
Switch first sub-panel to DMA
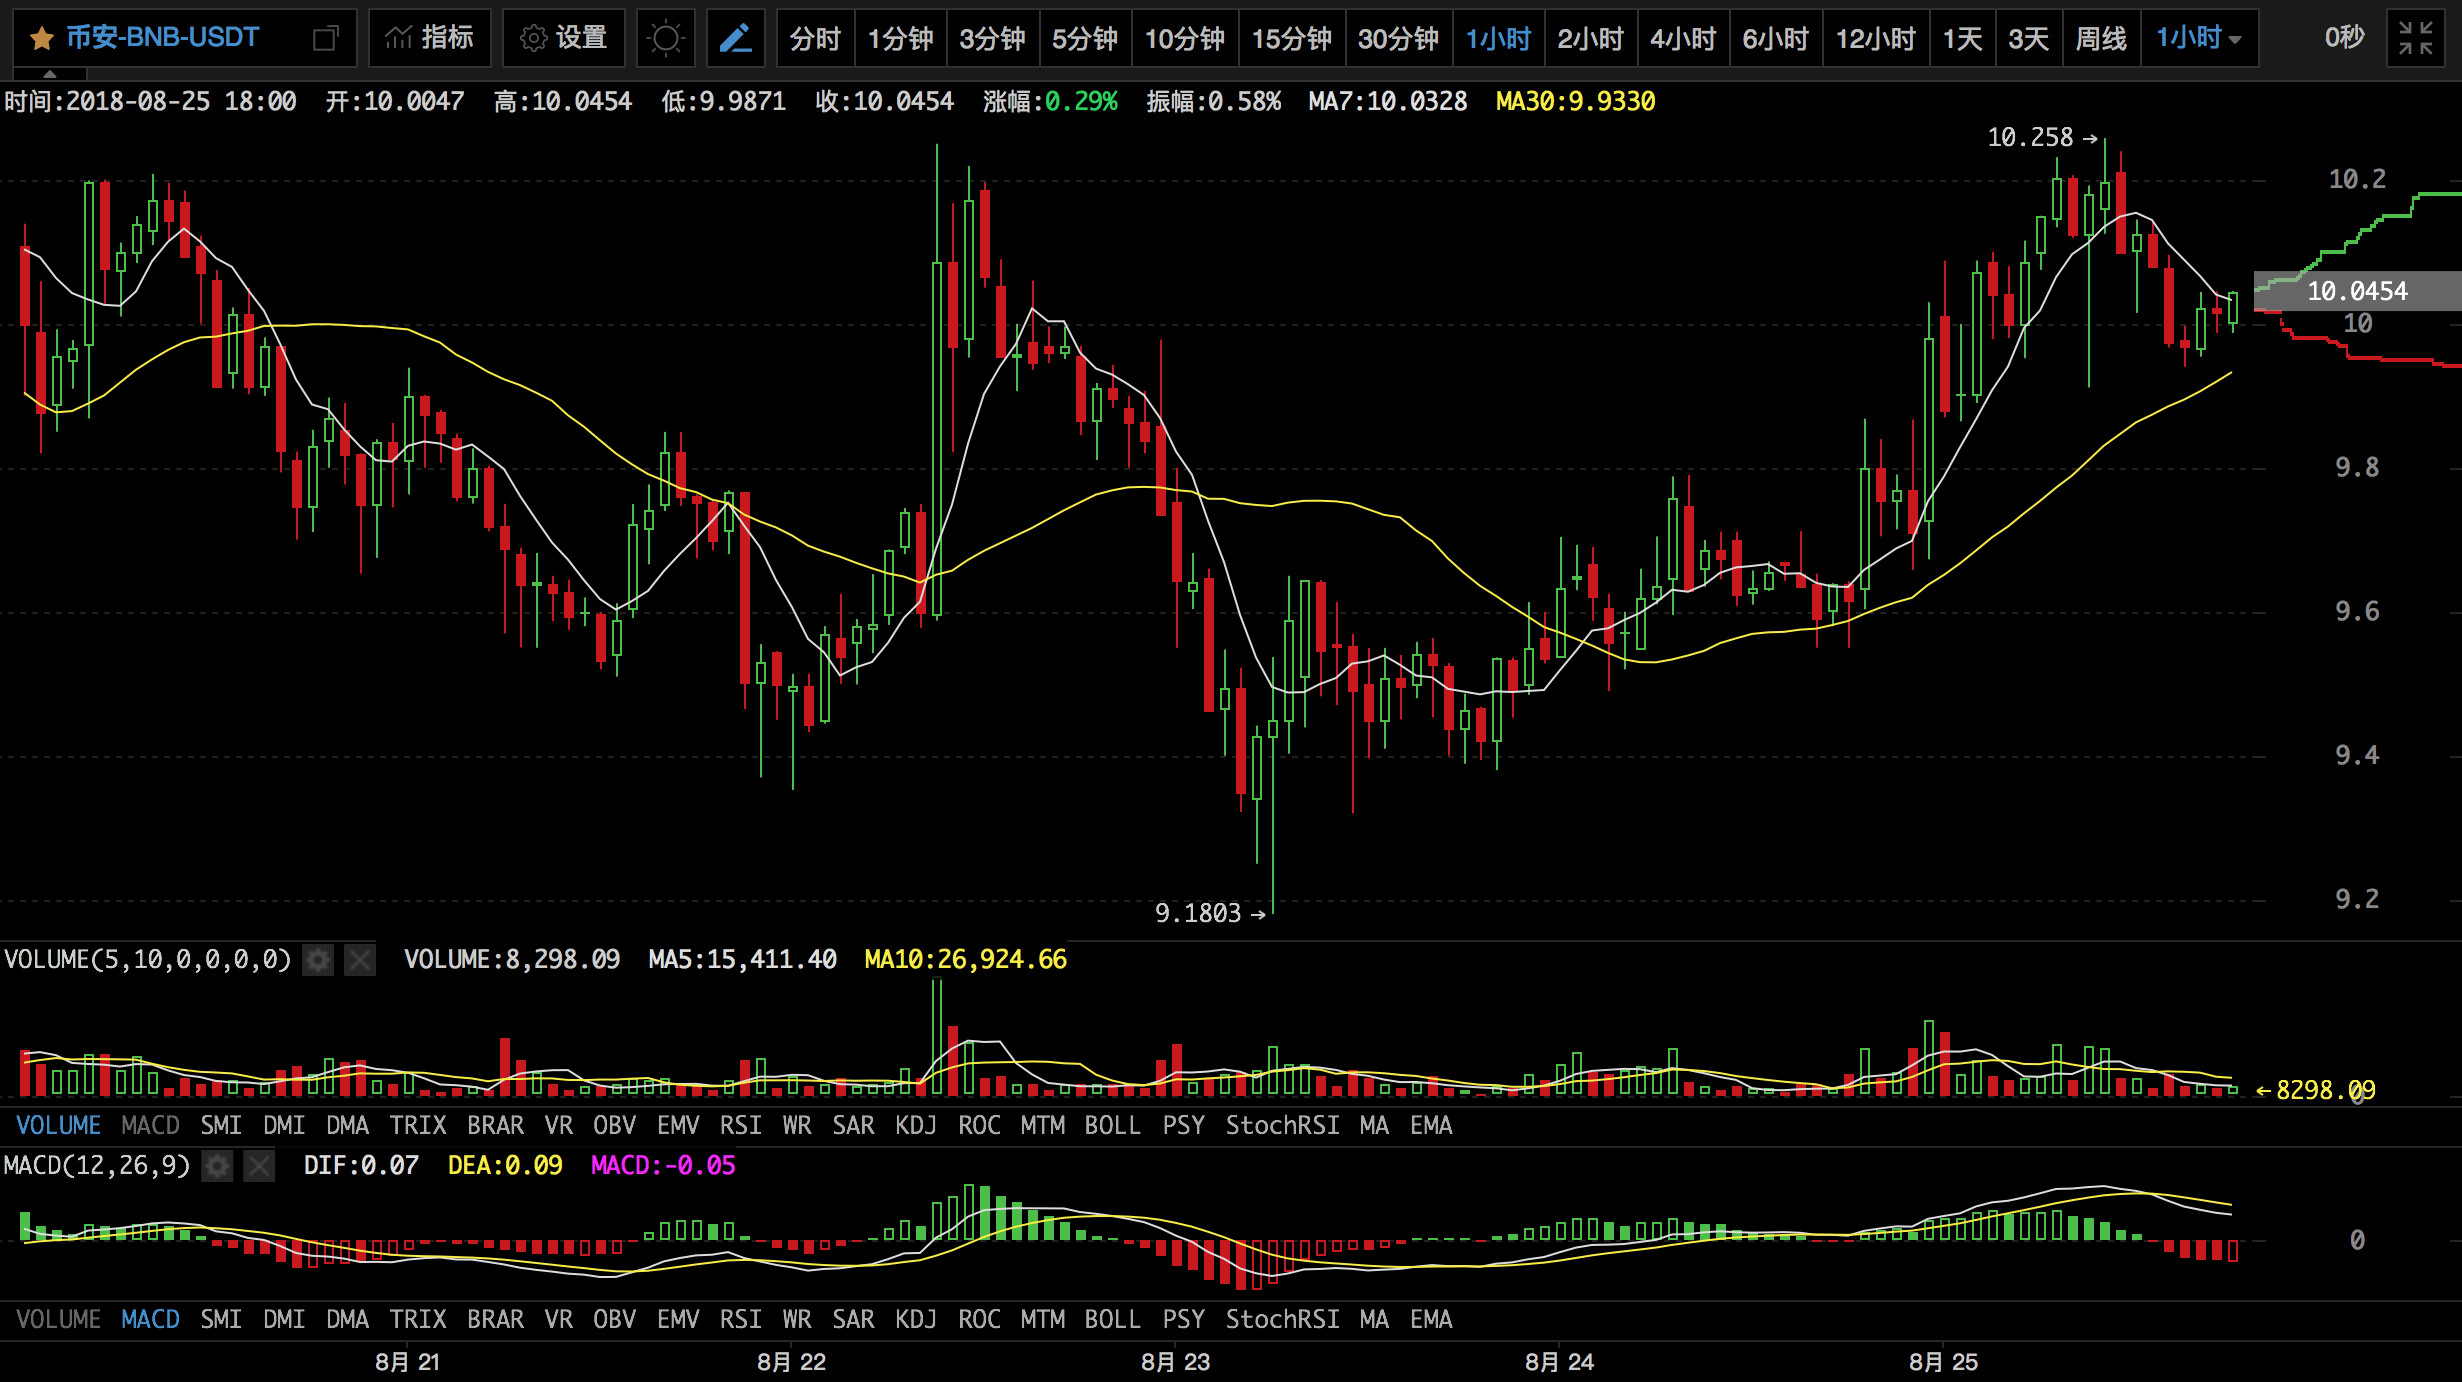point(347,1126)
